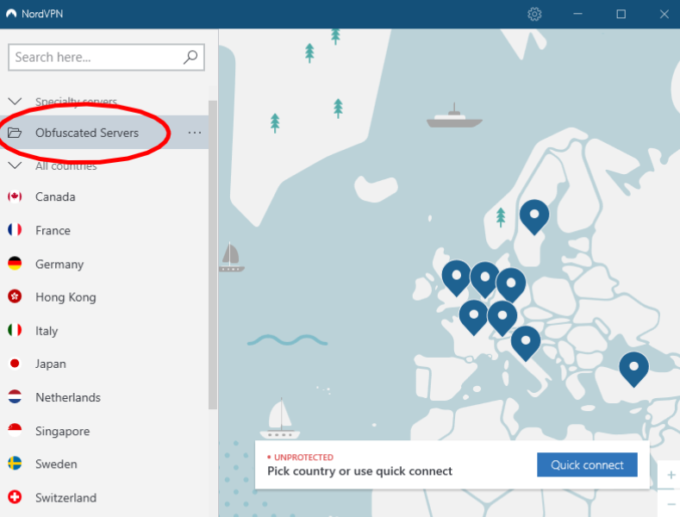The width and height of the screenshot is (680, 517).
Task: Click the NordVPN logo in the title bar
Action: pyautogui.click(x=12, y=14)
